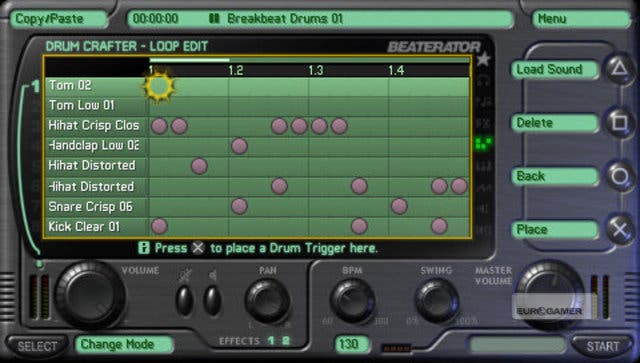640x363 pixels.
Task: Select the Tom Low 01 track row
Action: 257,106
